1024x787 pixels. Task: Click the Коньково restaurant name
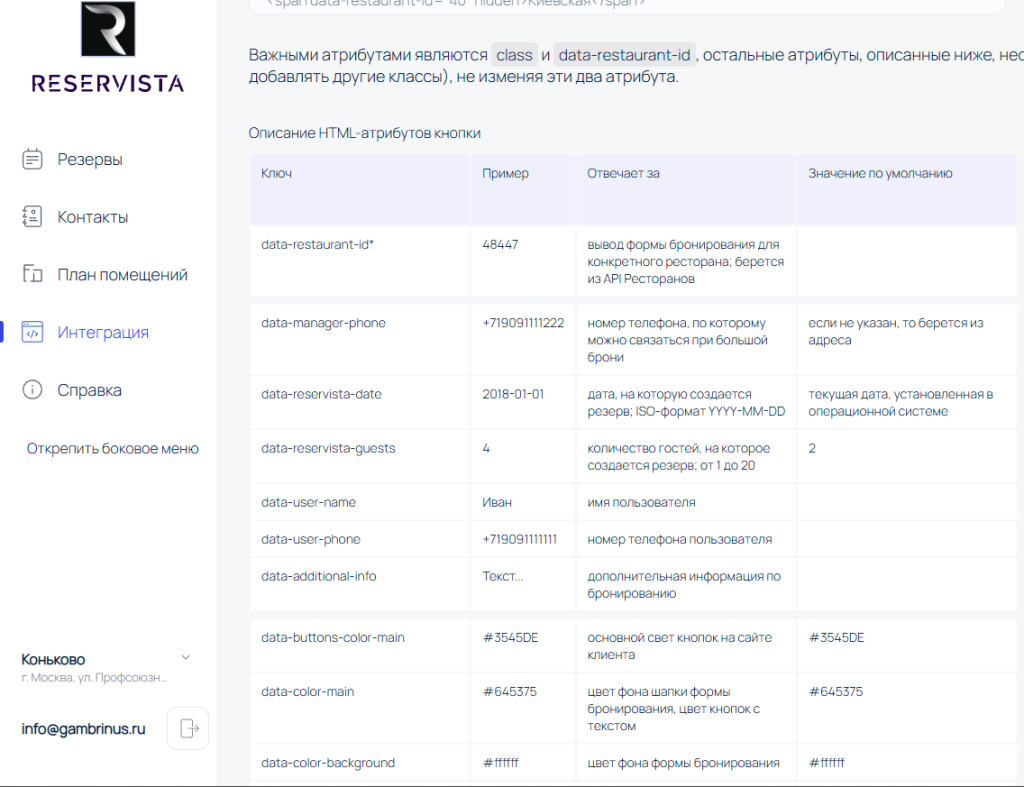click(53, 659)
